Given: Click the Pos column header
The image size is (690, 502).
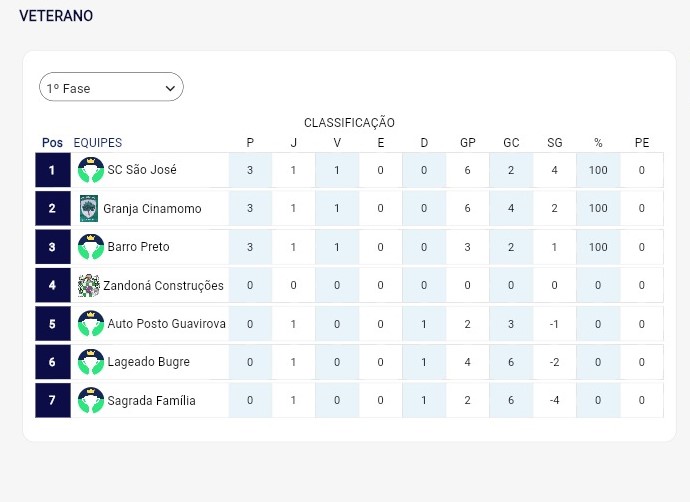Looking at the screenshot, I should click(x=52, y=143).
